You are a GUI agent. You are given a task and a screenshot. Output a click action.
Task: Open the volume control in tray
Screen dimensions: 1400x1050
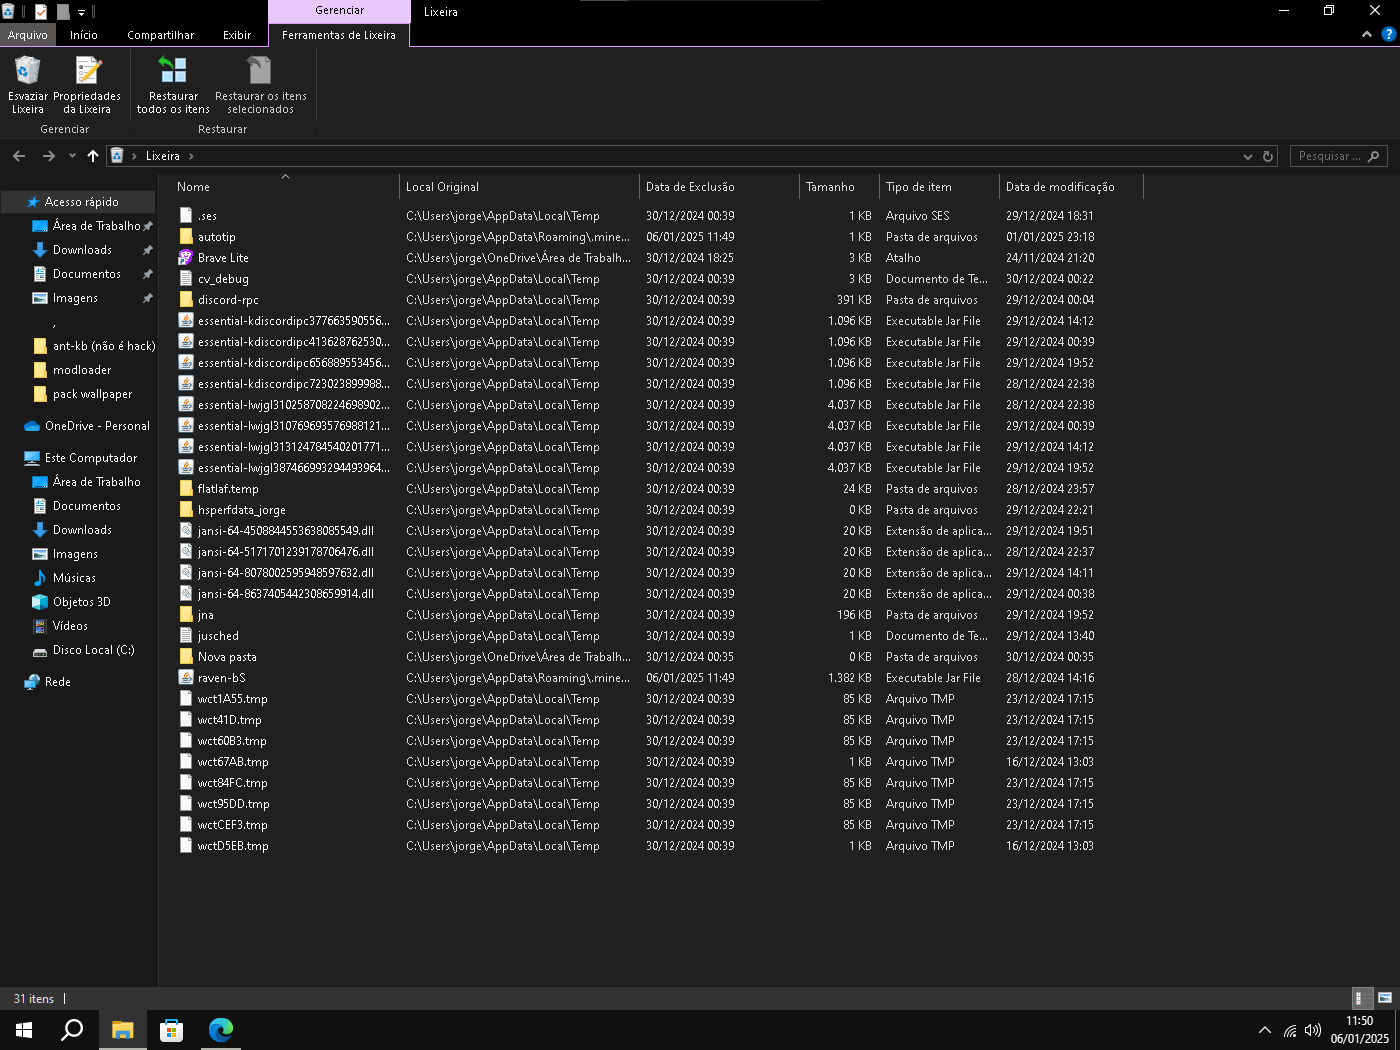[1313, 1030]
